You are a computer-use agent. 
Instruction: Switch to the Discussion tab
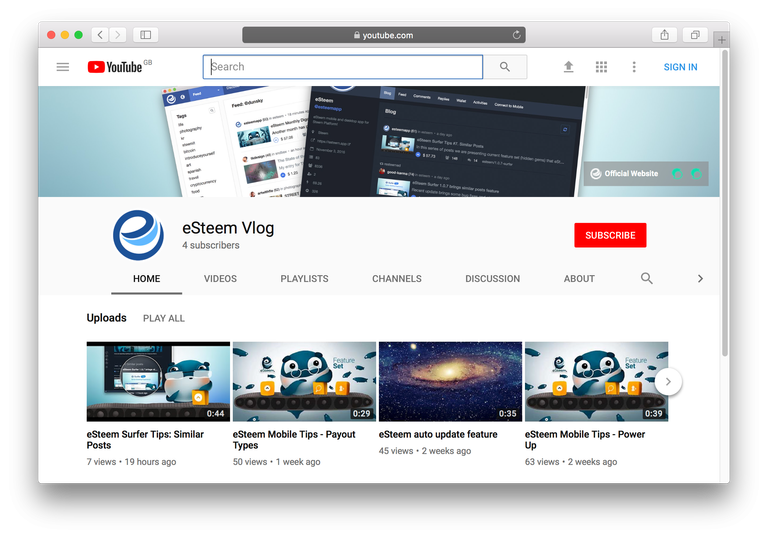pos(492,278)
